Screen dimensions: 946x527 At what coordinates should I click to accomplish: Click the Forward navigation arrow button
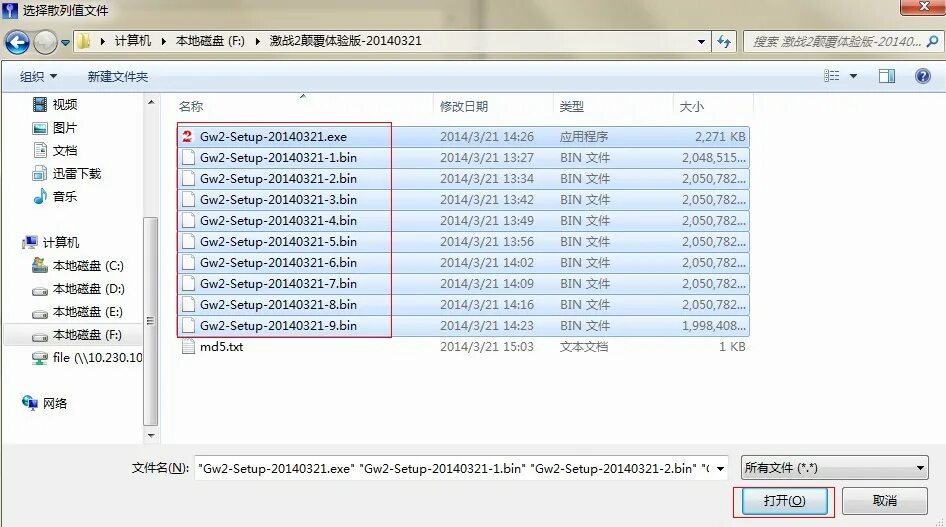[x=45, y=42]
